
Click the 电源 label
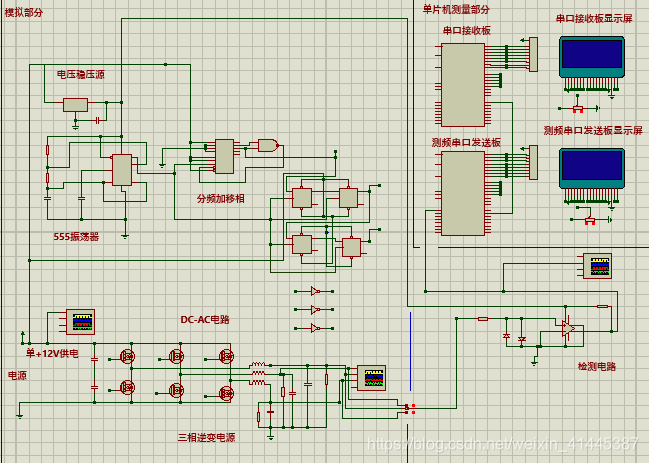click(x=17, y=375)
